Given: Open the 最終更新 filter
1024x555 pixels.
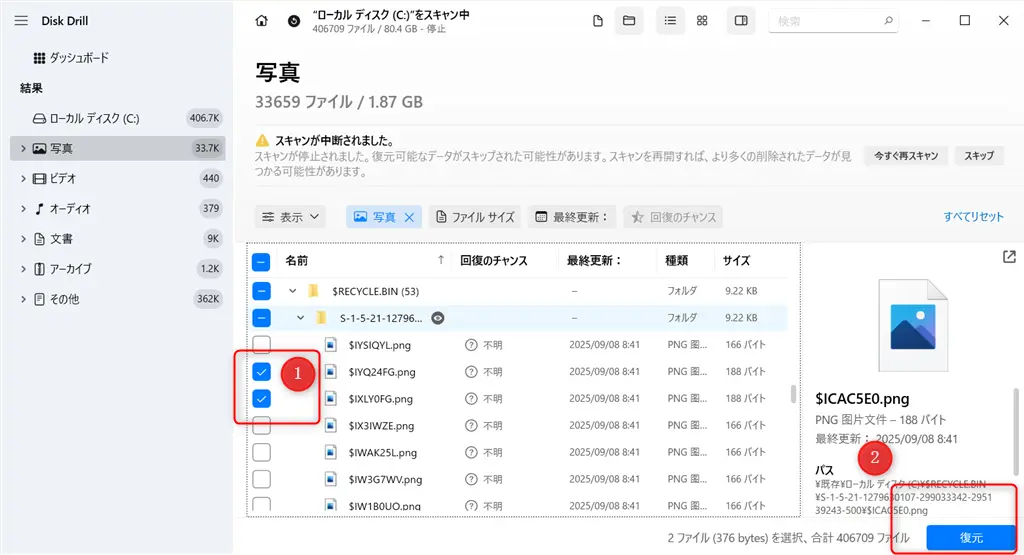Looking at the screenshot, I should pyautogui.click(x=571, y=217).
